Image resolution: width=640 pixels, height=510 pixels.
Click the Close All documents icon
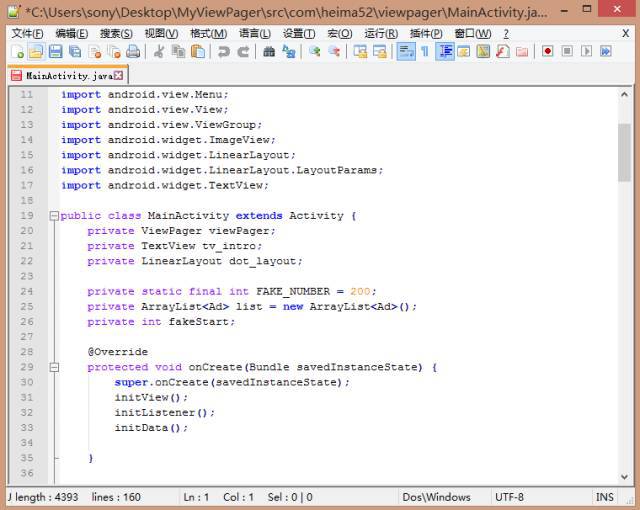(114, 52)
